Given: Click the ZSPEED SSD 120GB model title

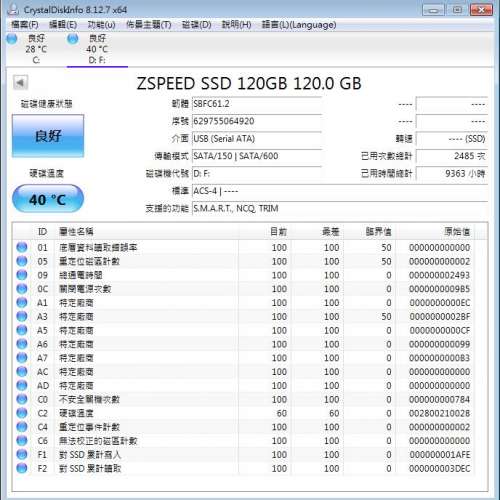Looking at the screenshot, I should click(249, 83).
